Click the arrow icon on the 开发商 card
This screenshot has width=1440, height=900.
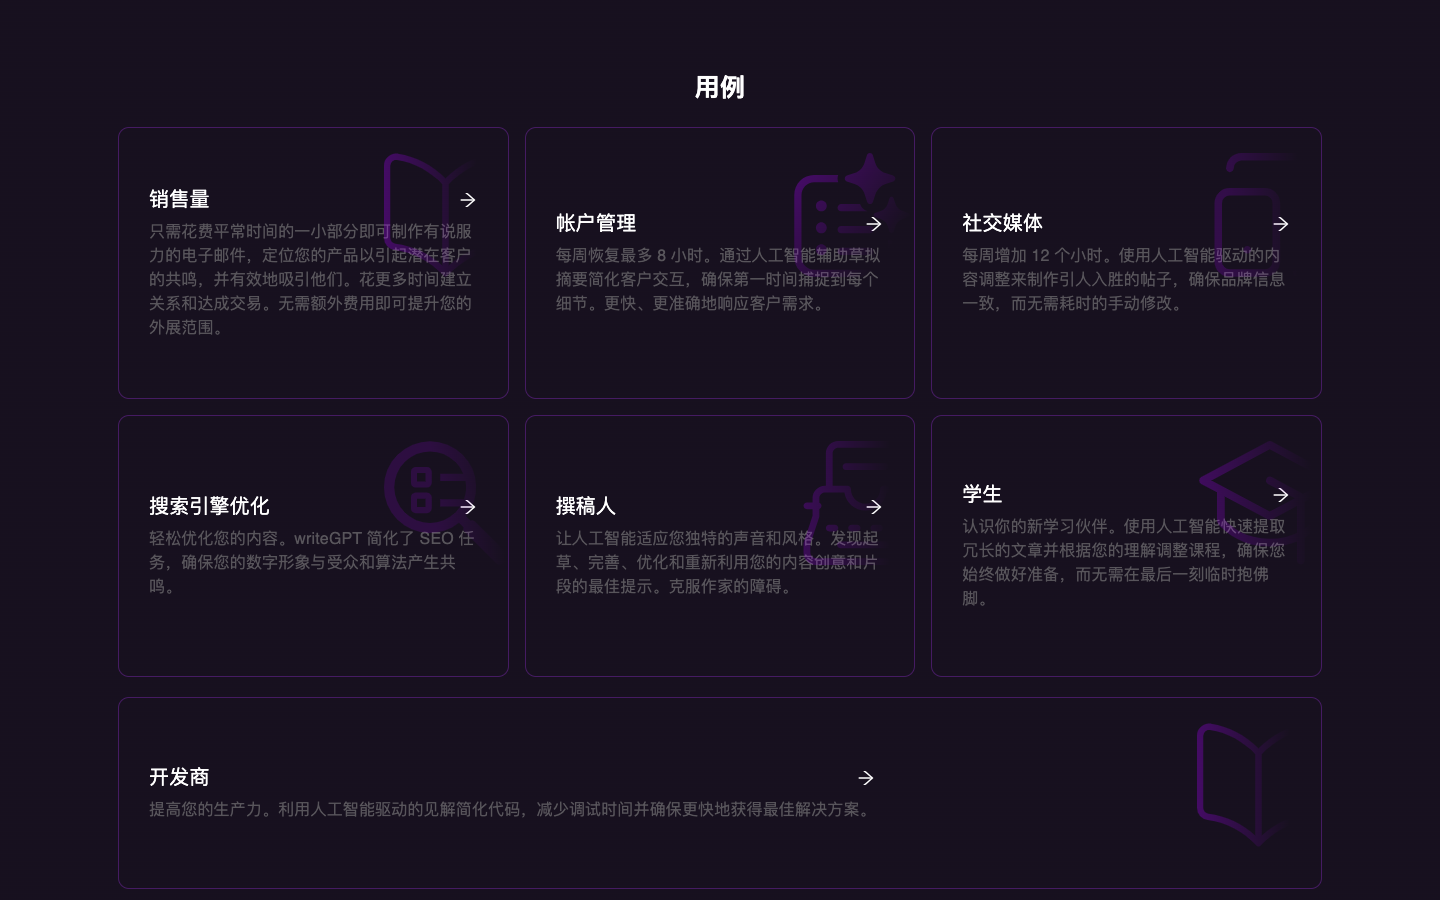pyautogui.click(x=865, y=778)
